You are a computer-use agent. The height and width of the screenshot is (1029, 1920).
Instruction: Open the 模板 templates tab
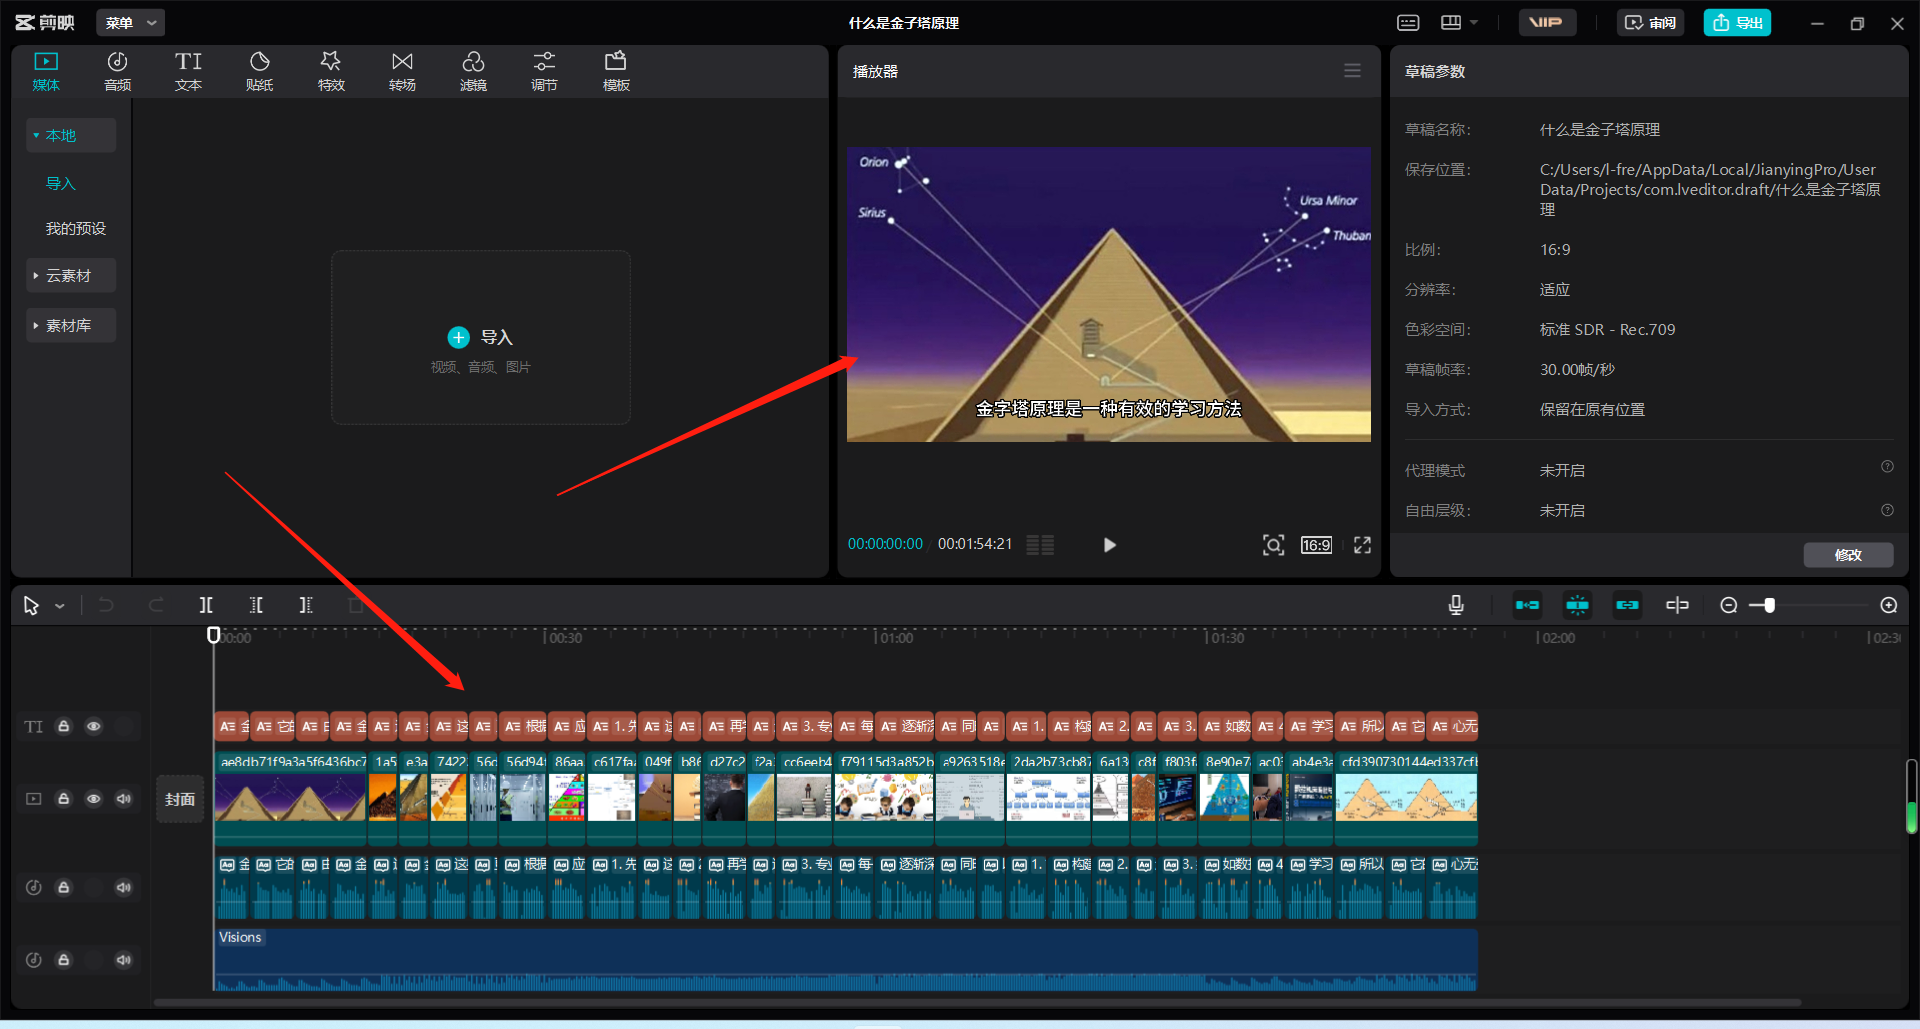pyautogui.click(x=616, y=72)
